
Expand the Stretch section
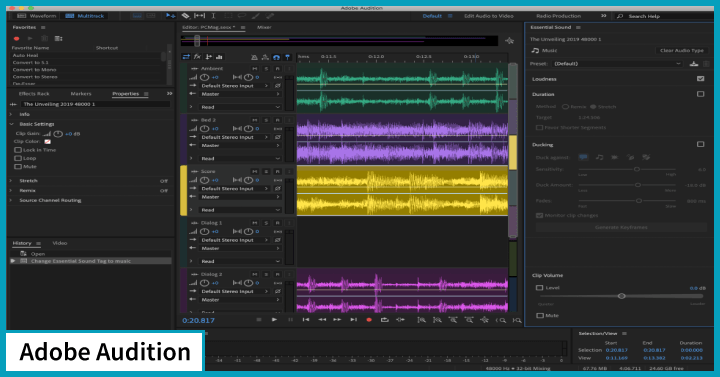[12, 181]
